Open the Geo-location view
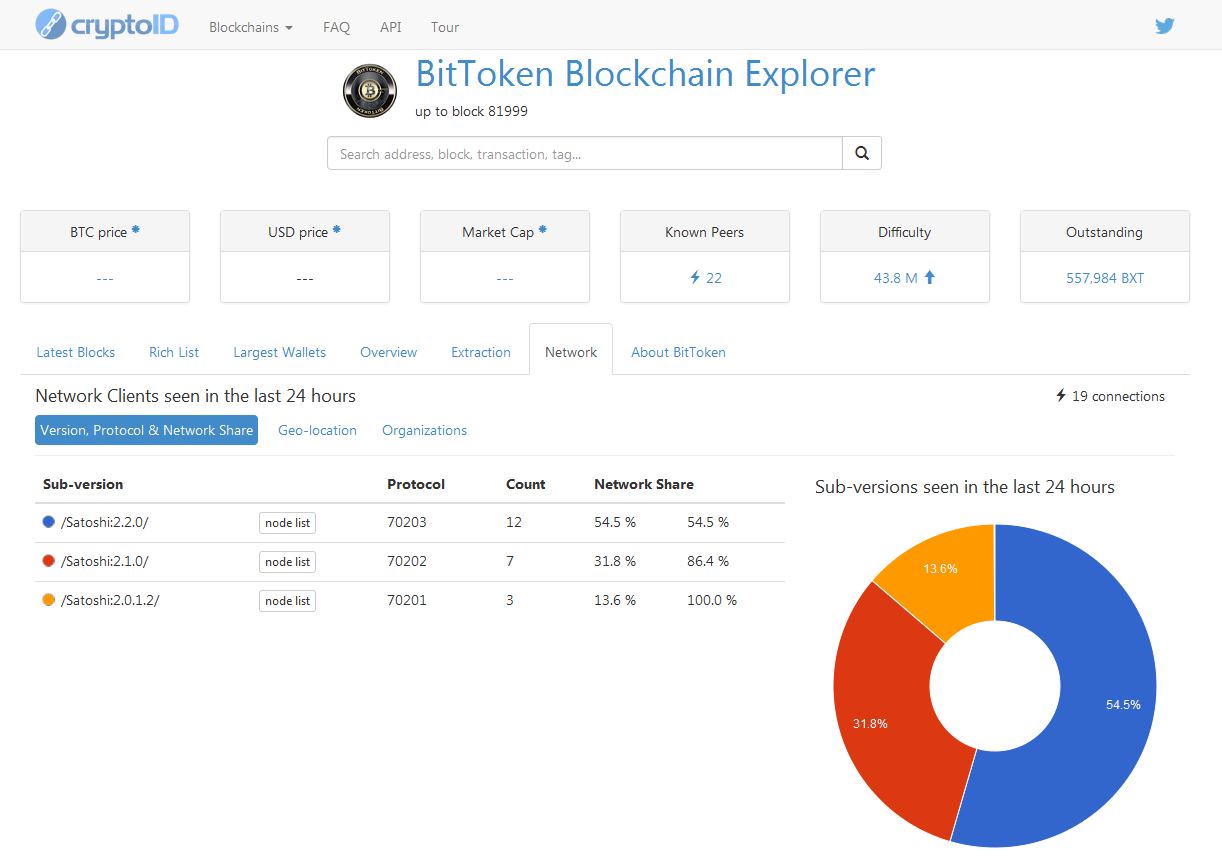 tap(318, 430)
